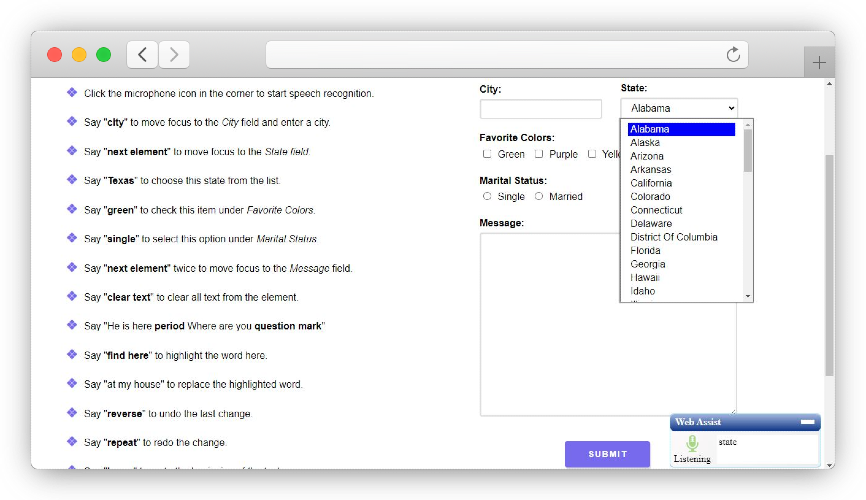Click the page vertical scrollbar thumb
Image resolution: width=866 pixels, height=500 pixels.
click(829, 265)
